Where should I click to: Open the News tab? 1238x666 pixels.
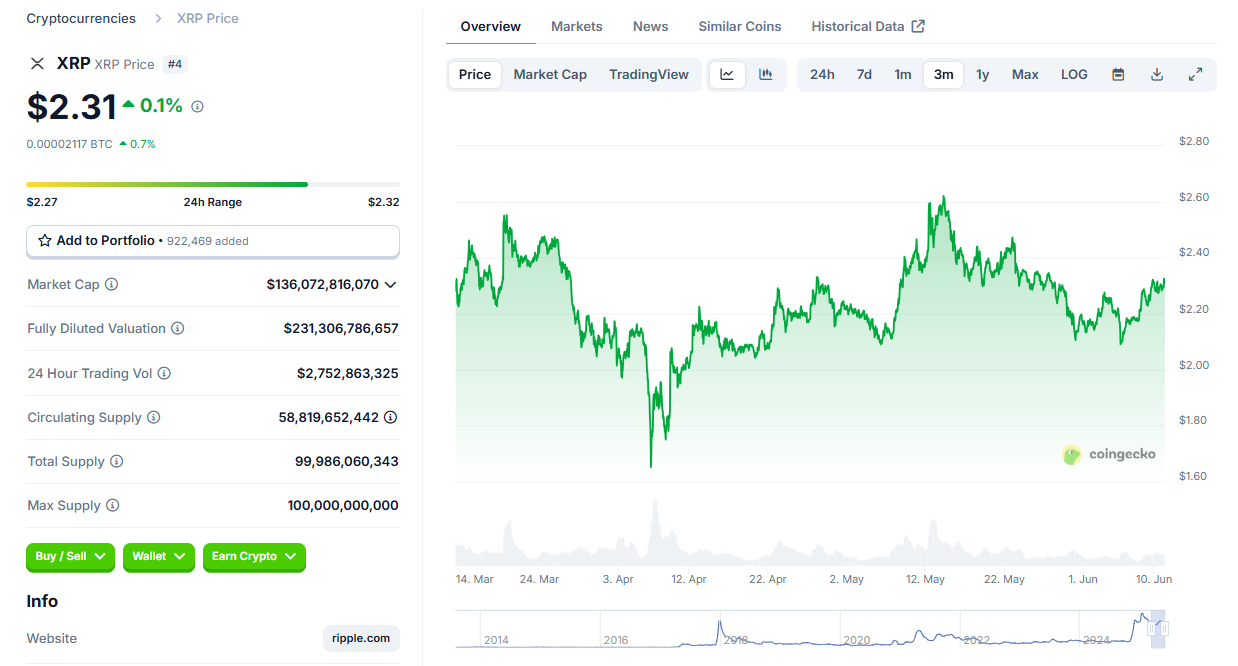coord(650,27)
